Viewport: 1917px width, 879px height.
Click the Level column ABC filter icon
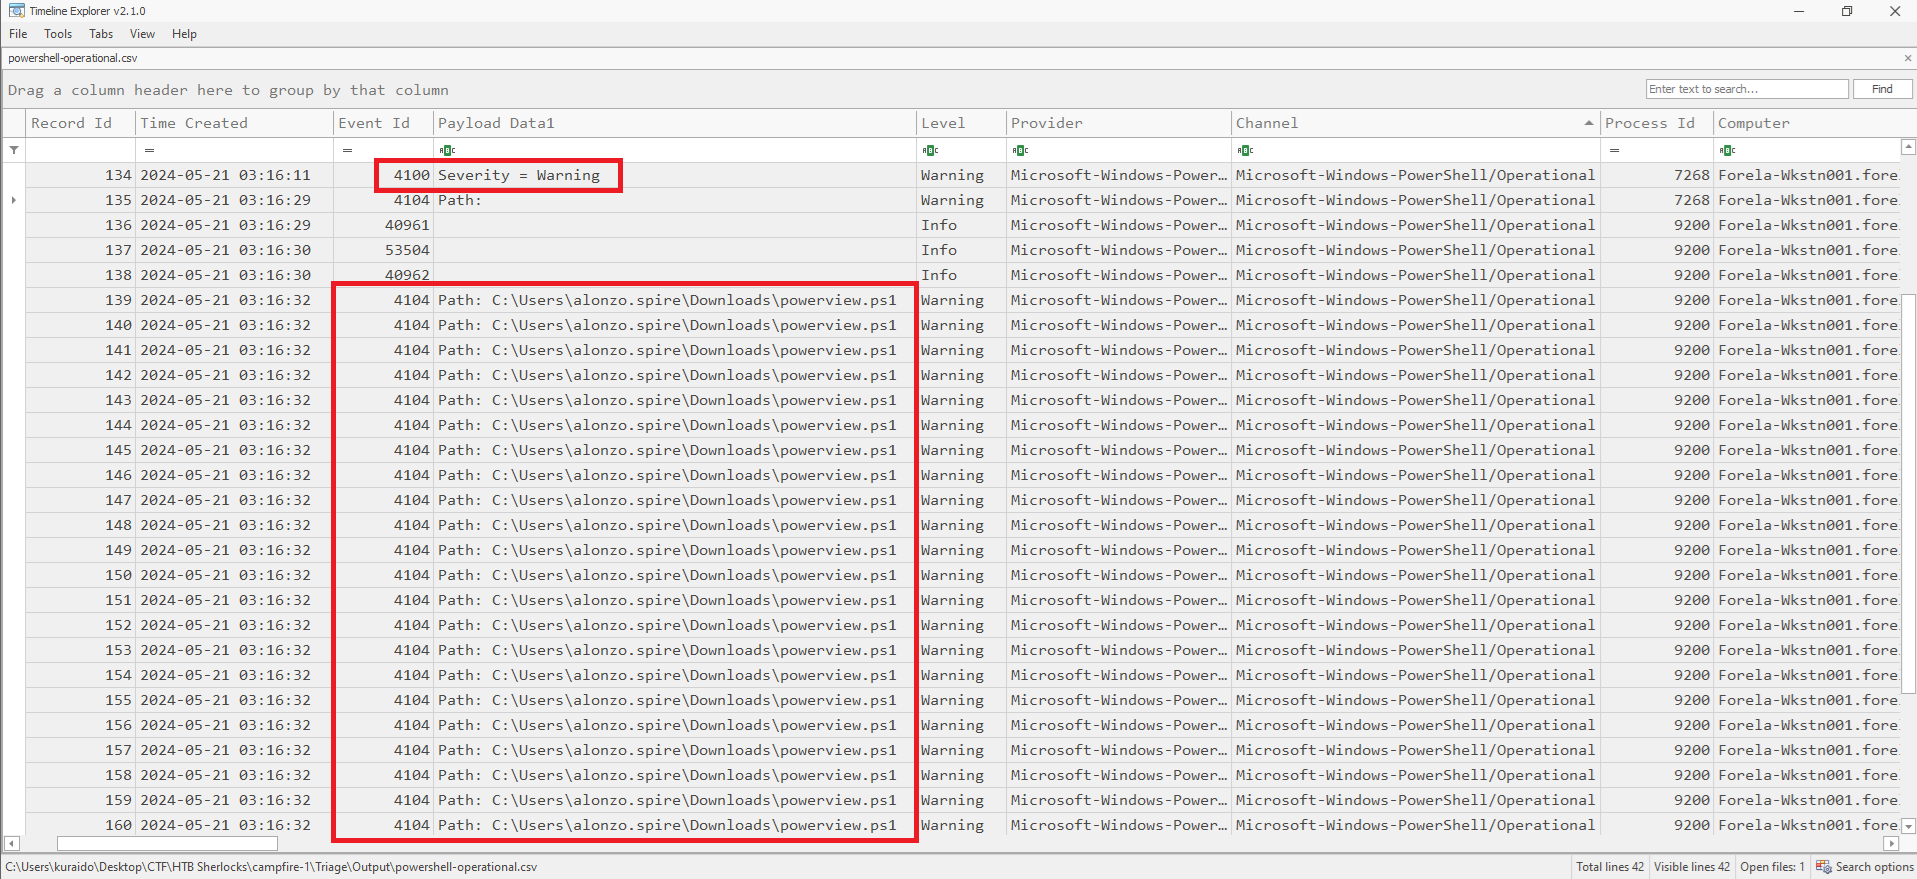(930, 150)
